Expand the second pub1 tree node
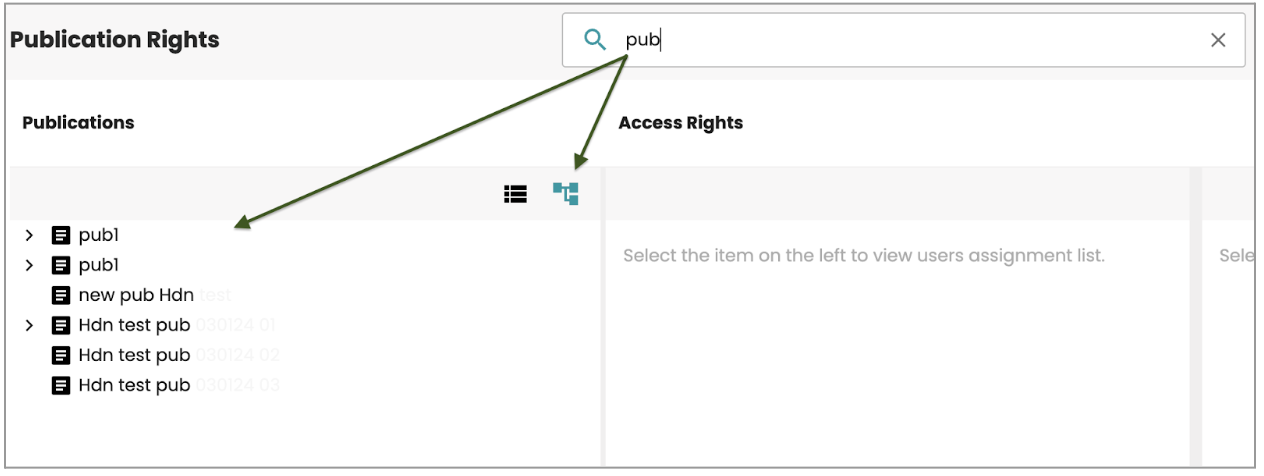 click(29, 266)
